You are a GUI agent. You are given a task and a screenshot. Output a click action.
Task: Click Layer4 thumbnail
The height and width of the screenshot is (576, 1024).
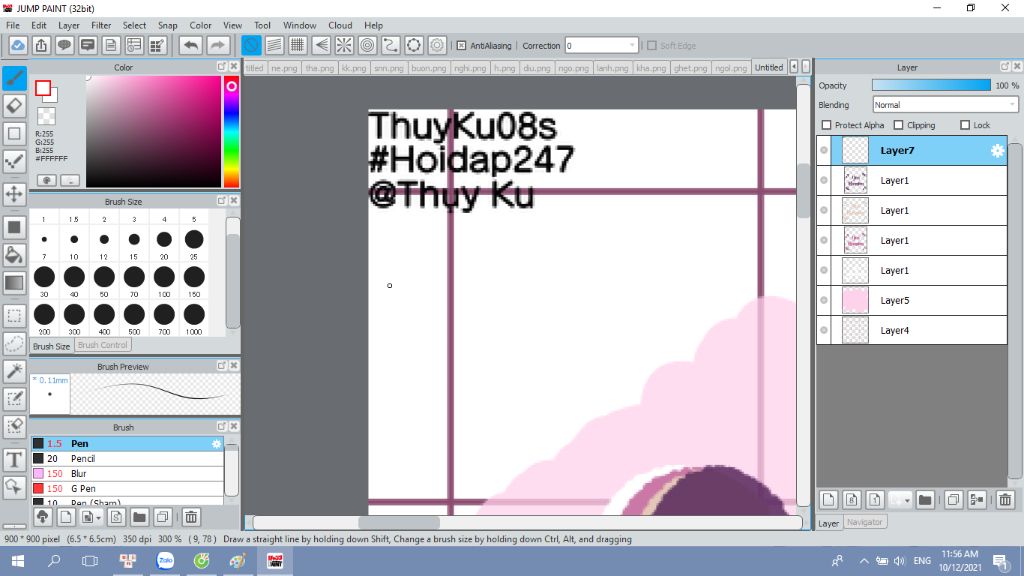click(855, 330)
